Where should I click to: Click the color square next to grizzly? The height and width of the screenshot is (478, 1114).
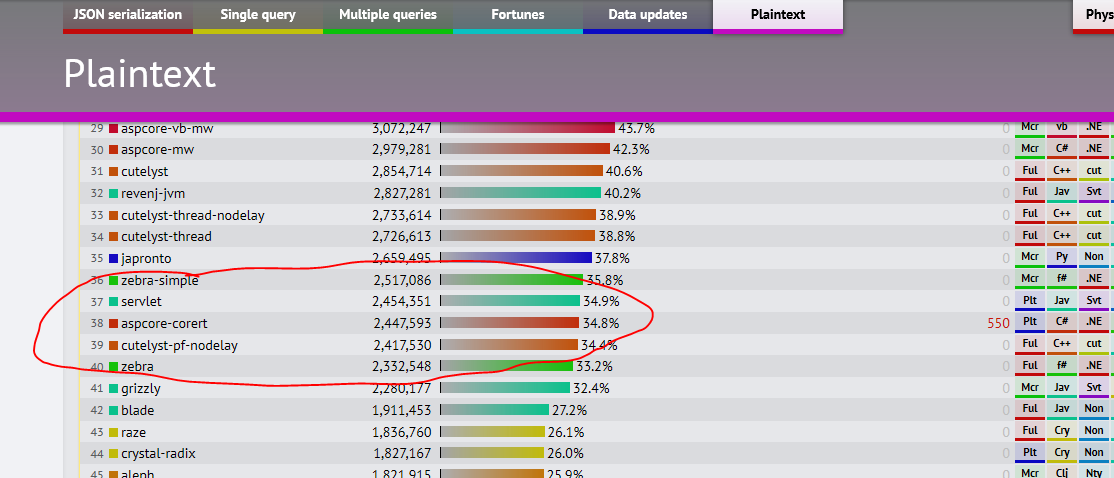[x=113, y=389]
